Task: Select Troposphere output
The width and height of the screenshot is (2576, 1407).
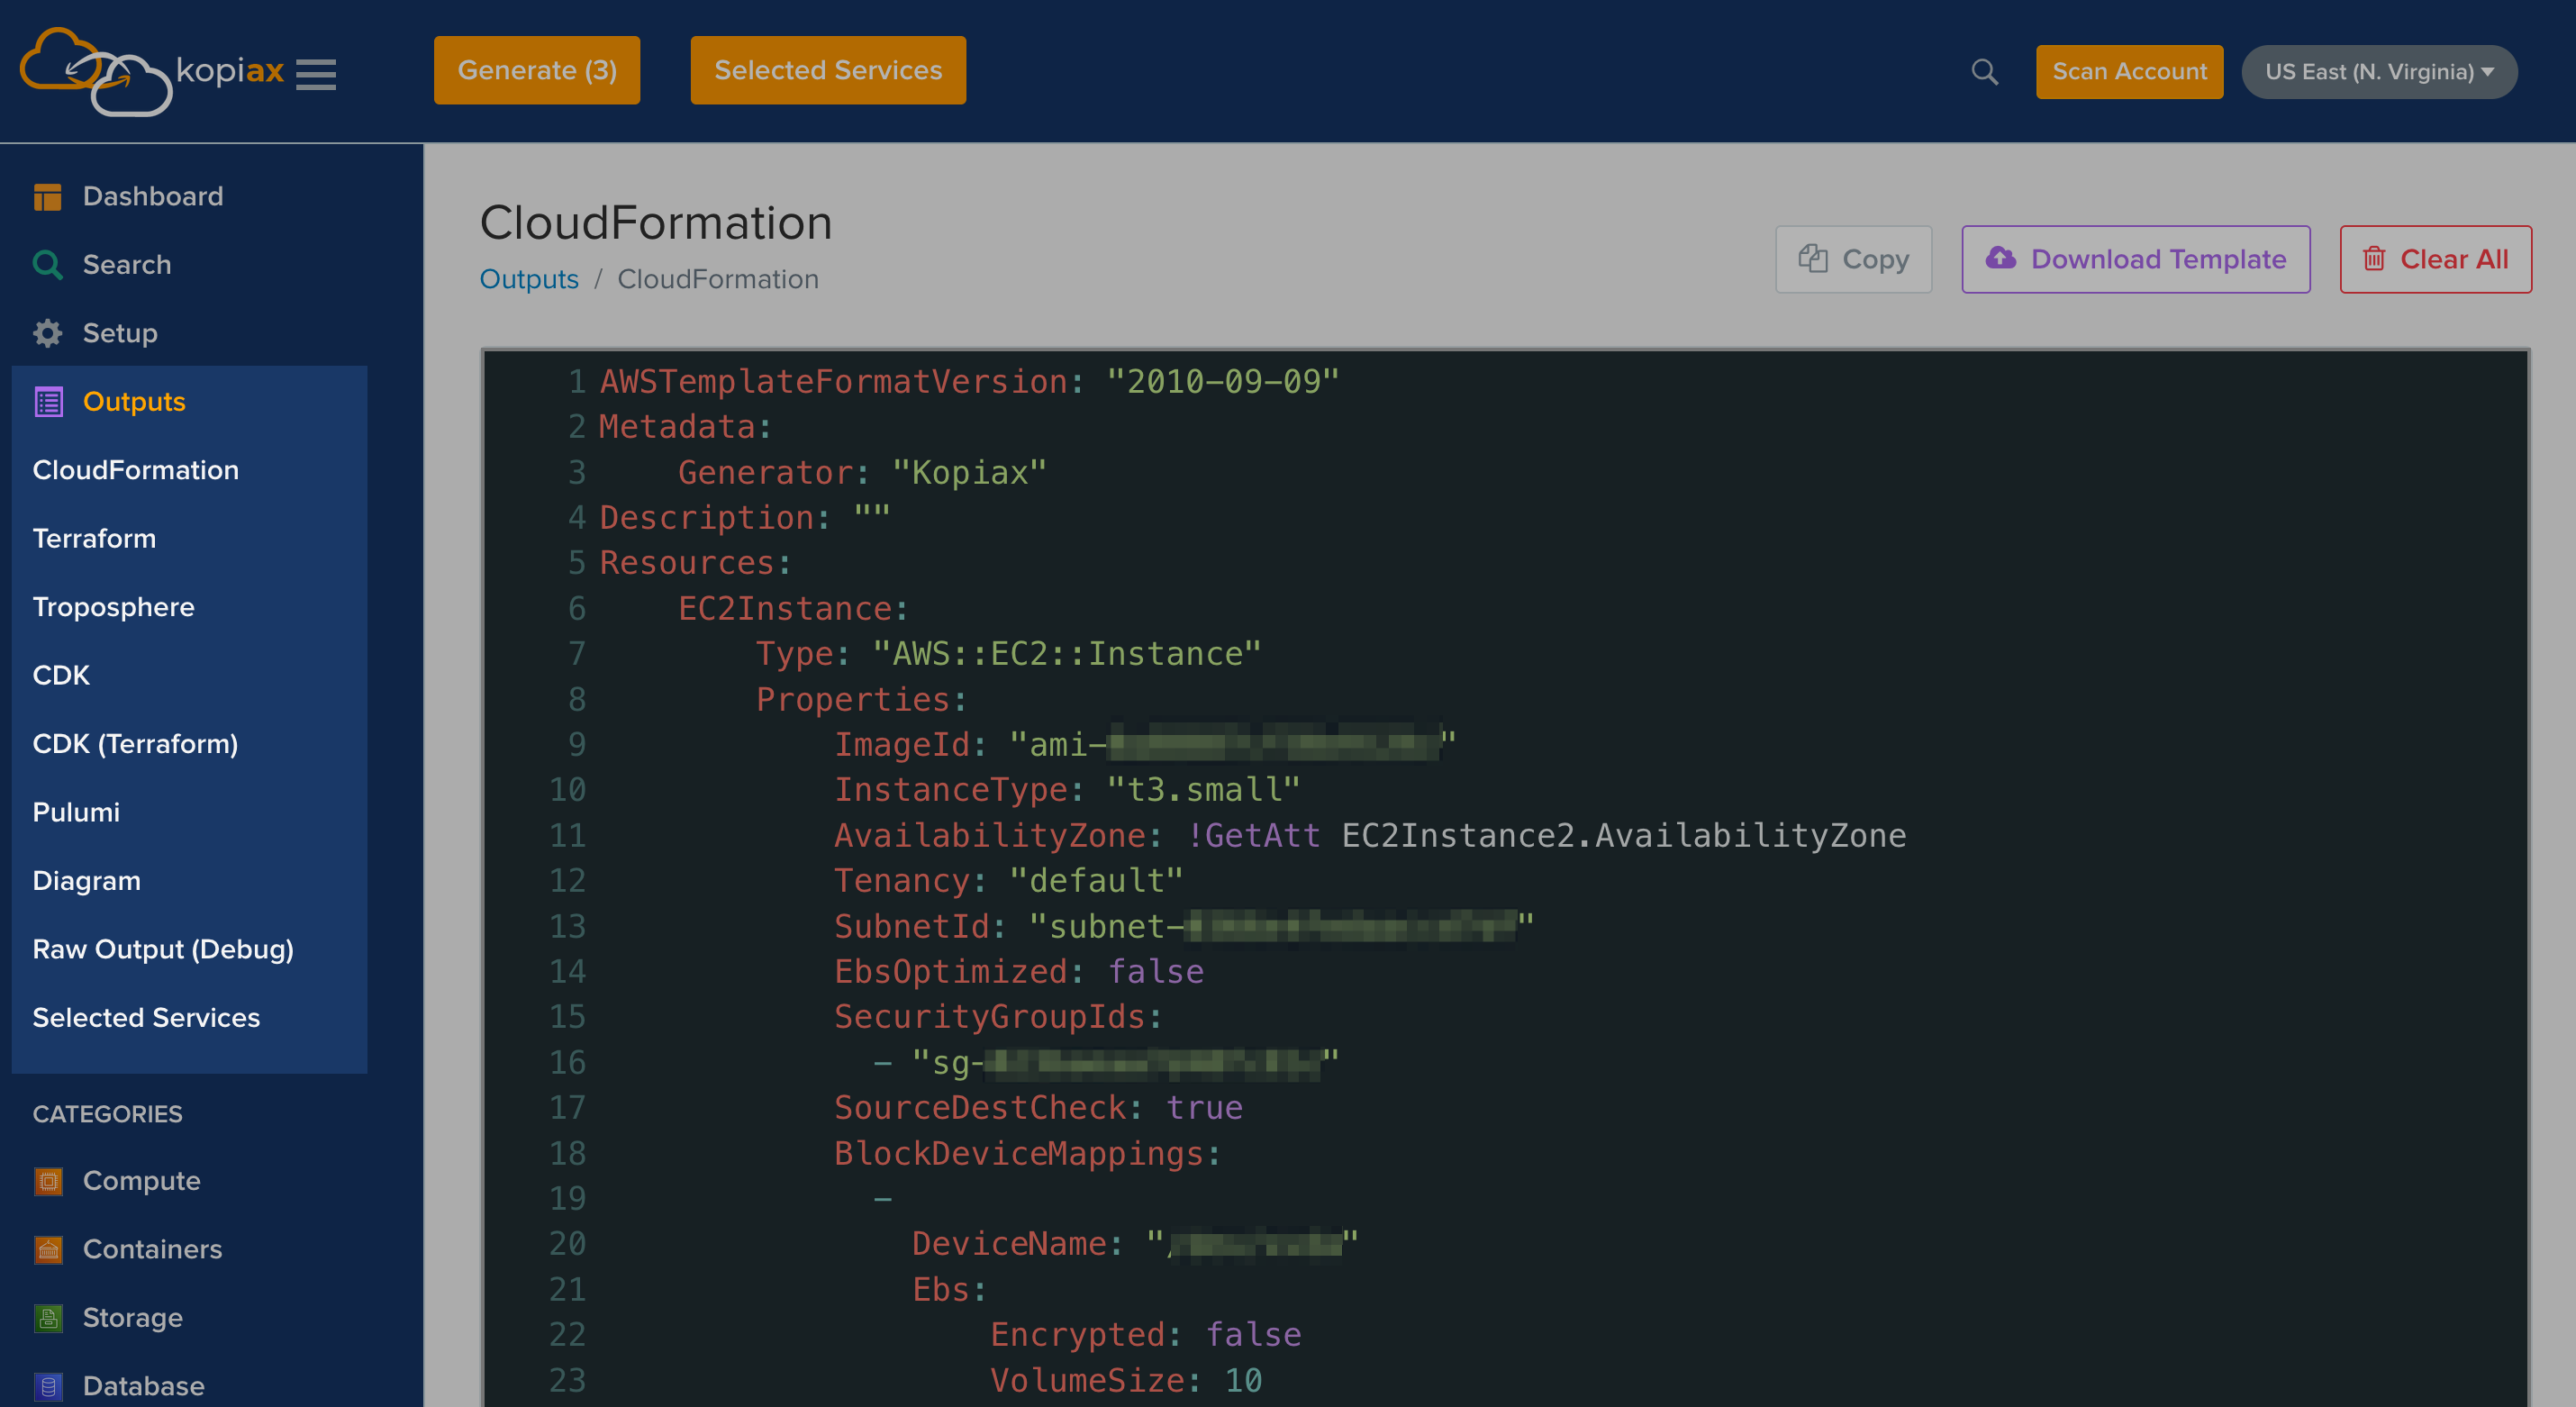Action: point(113,607)
